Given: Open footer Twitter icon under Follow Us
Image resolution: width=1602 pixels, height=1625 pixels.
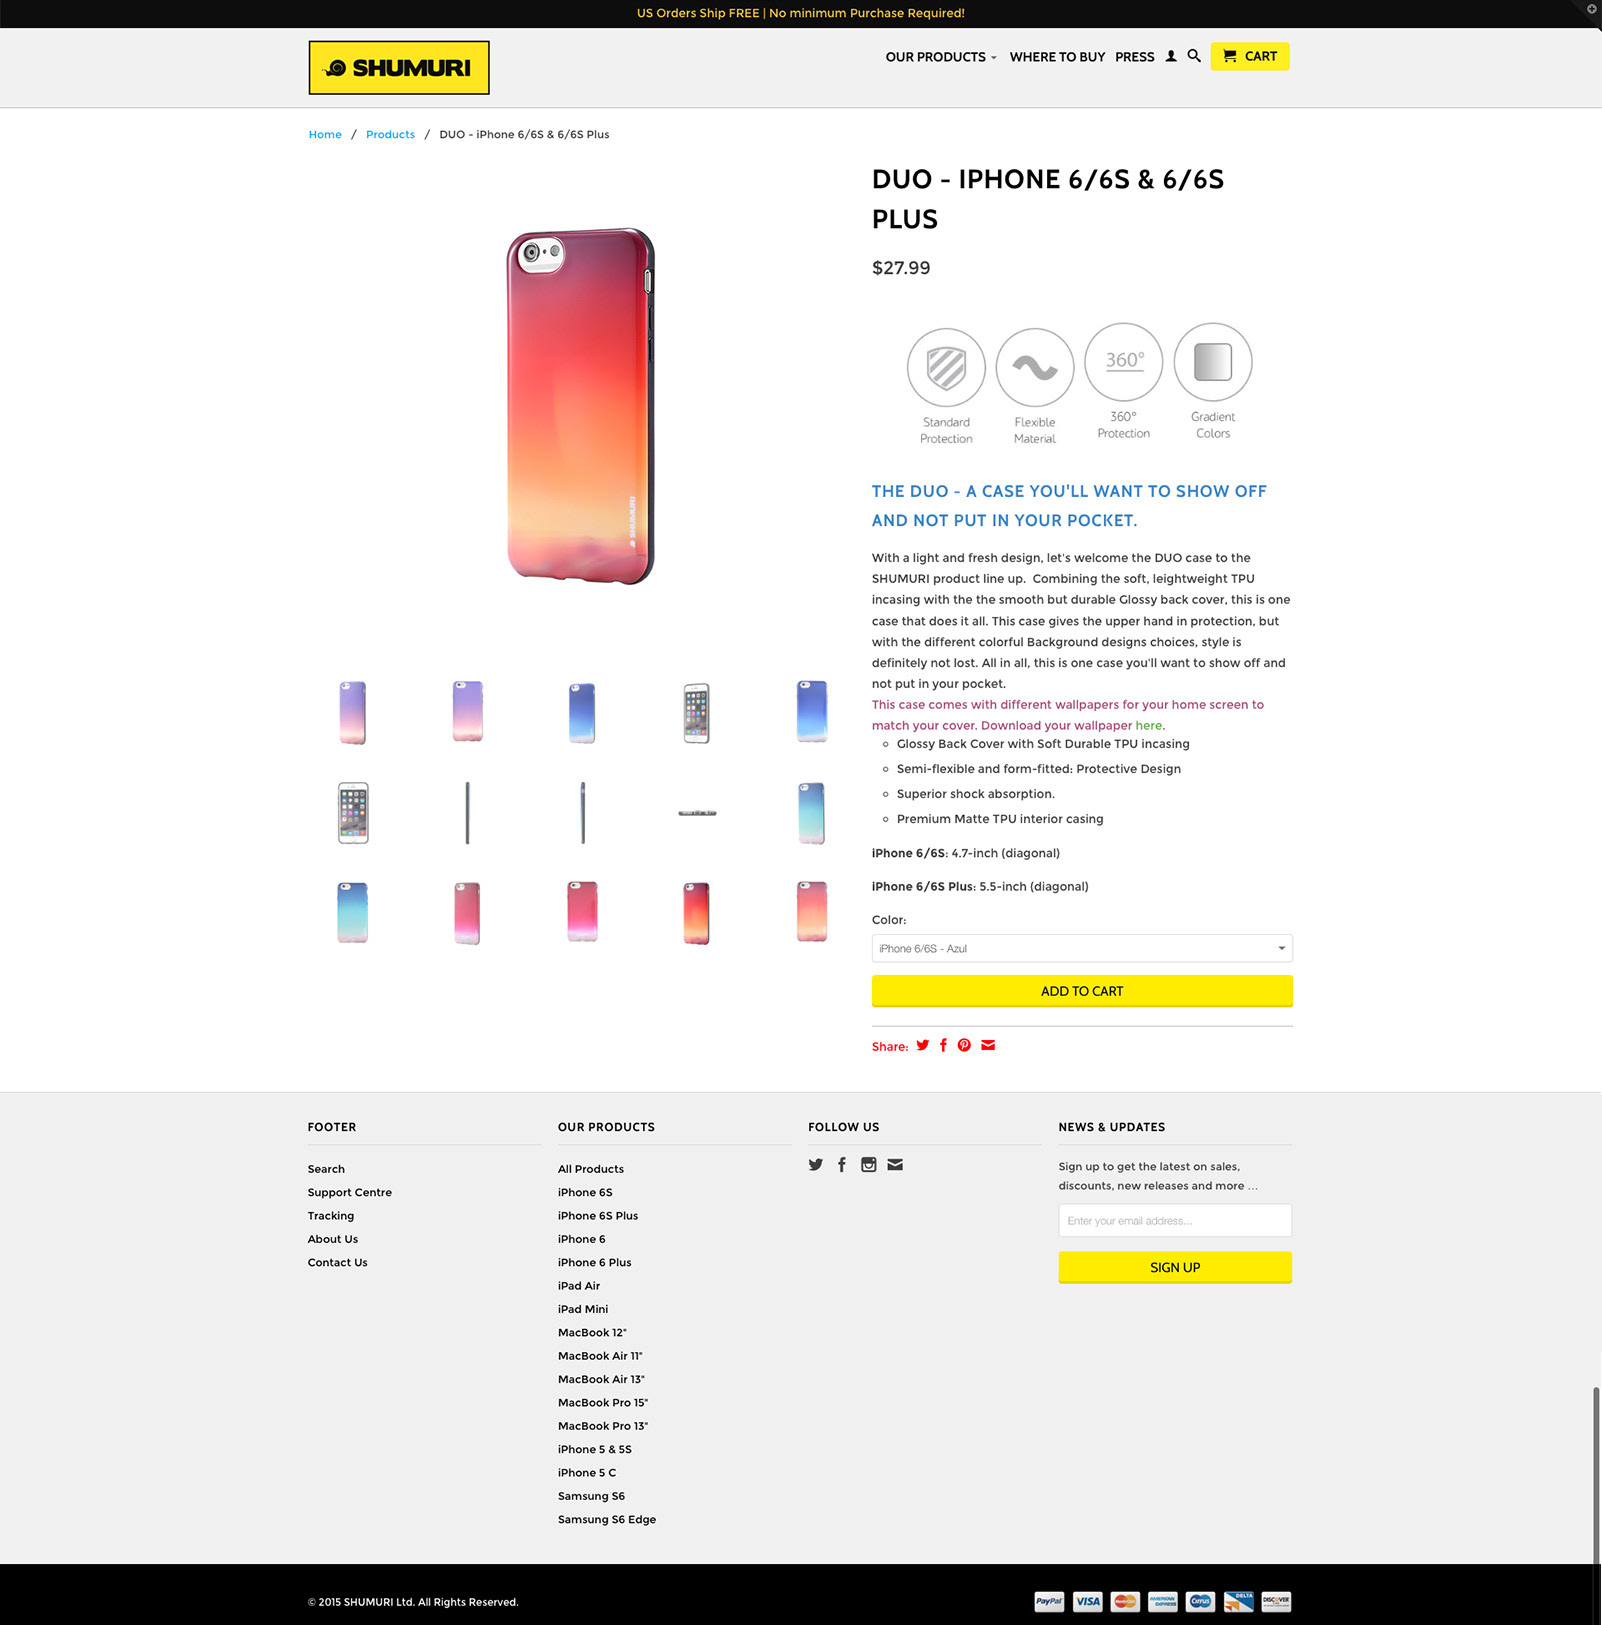Looking at the screenshot, I should pos(816,1164).
